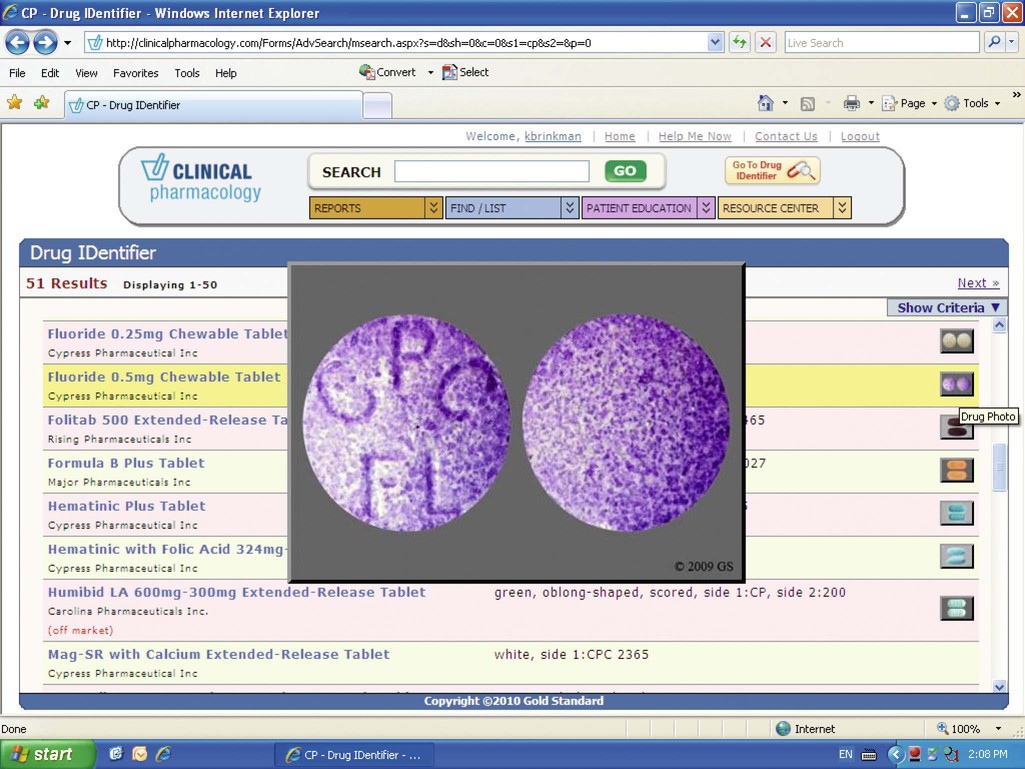Open the Tools menu in menu bar
1025x769 pixels.
tap(187, 73)
